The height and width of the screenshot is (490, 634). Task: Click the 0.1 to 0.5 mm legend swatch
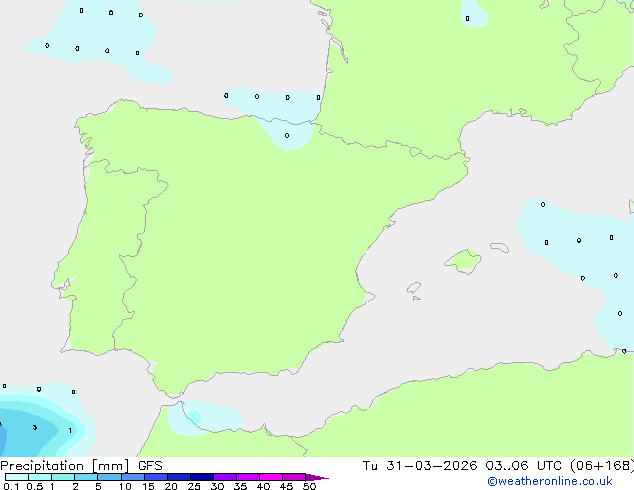click(x=17, y=477)
